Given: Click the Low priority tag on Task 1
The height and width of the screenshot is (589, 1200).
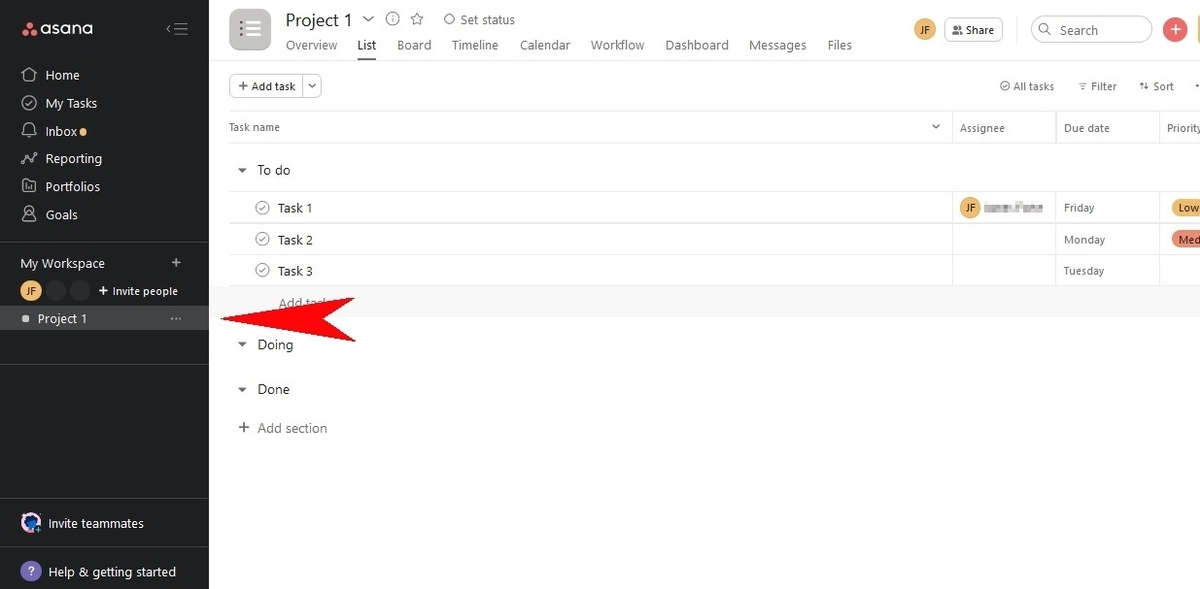Looking at the screenshot, I should coord(1186,208).
